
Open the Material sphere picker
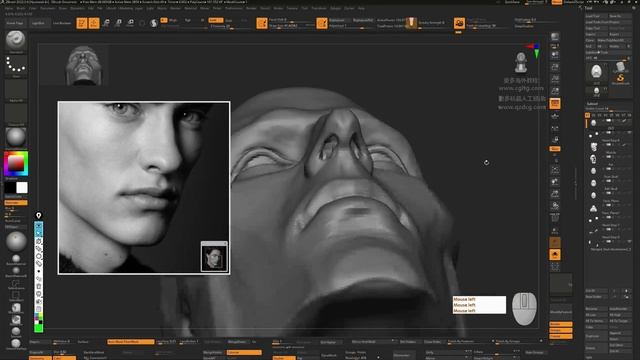click(x=16, y=138)
